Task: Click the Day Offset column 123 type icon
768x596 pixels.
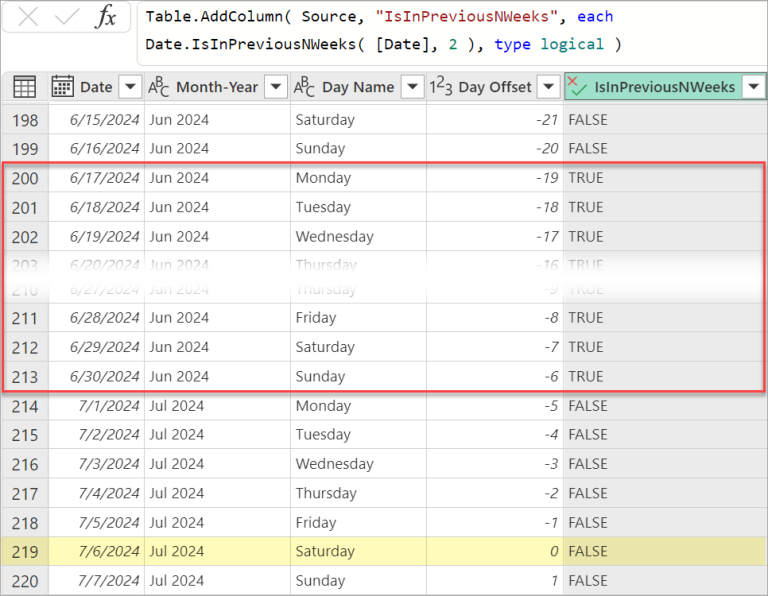Action: pyautogui.click(x=441, y=87)
